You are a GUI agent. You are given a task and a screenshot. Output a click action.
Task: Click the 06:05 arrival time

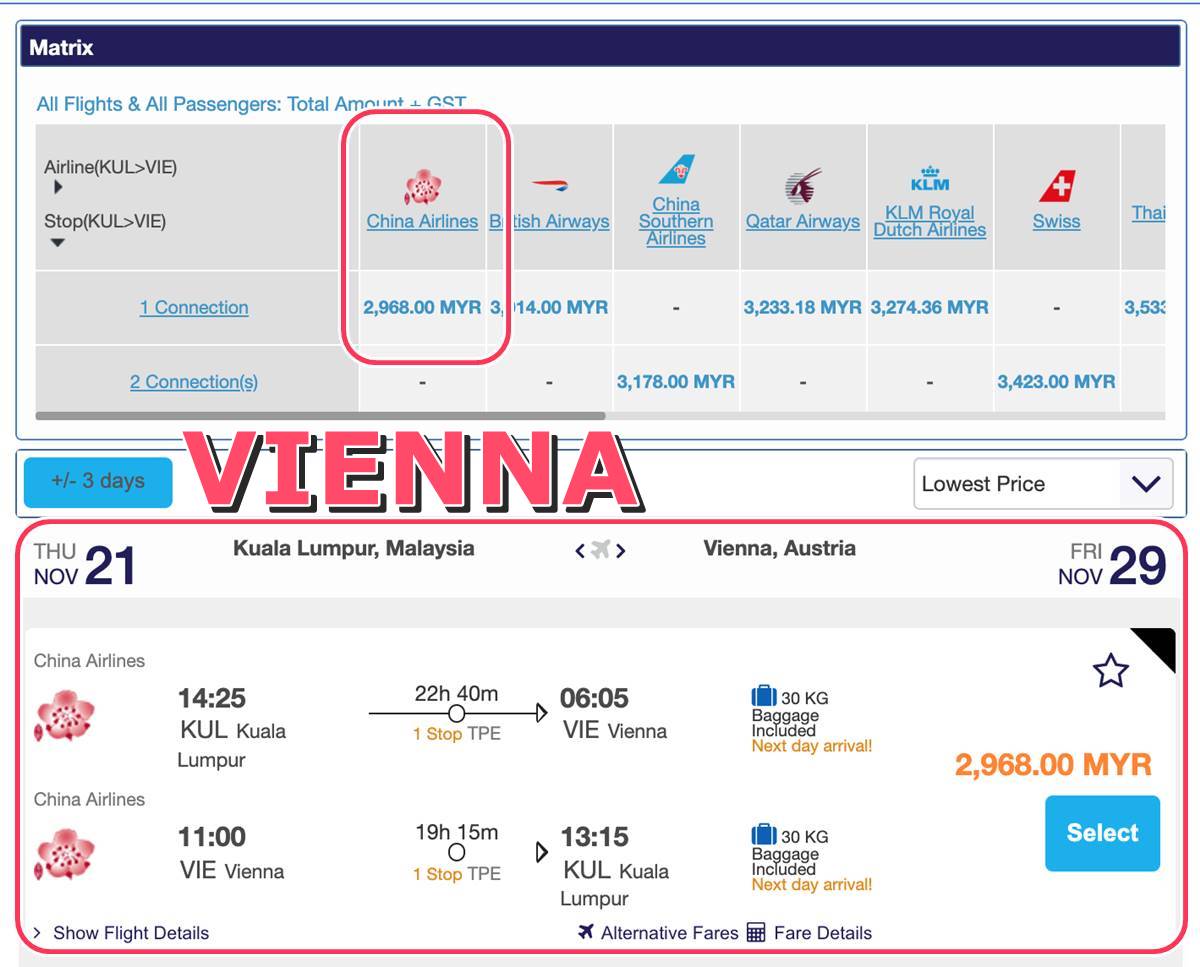594,697
